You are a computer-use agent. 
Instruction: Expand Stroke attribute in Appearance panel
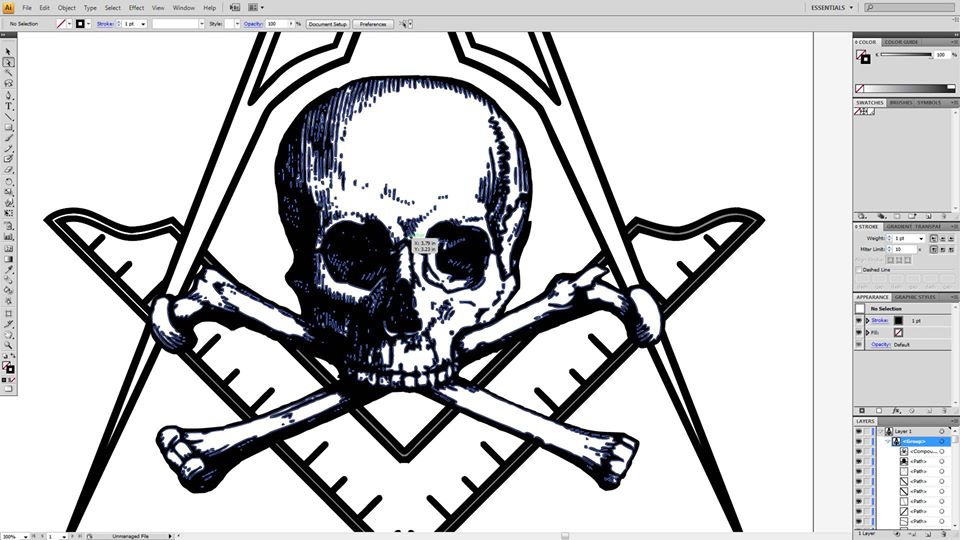pos(868,321)
